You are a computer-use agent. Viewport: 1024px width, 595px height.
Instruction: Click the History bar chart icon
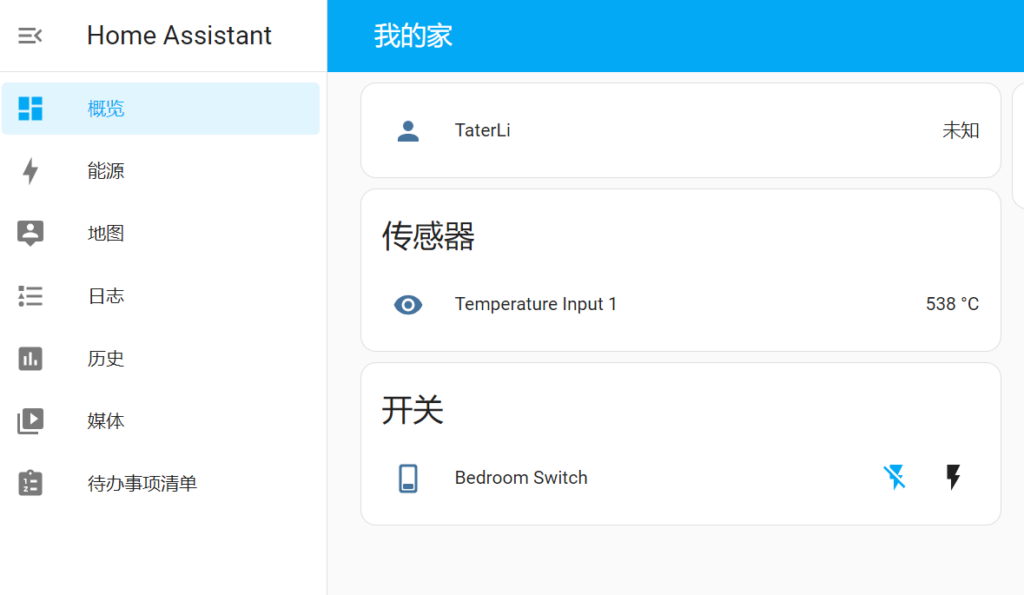pos(30,359)
